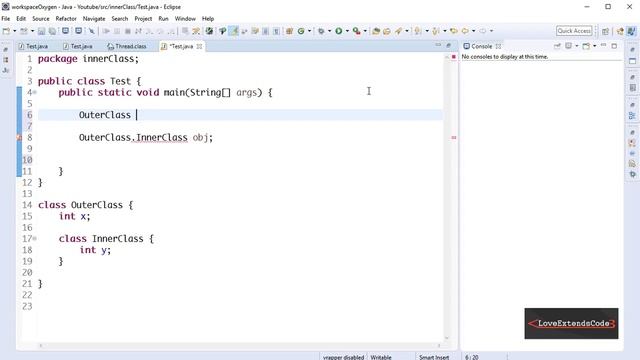Toggle Mark Occurrences in the toolbar

point(233,31)
